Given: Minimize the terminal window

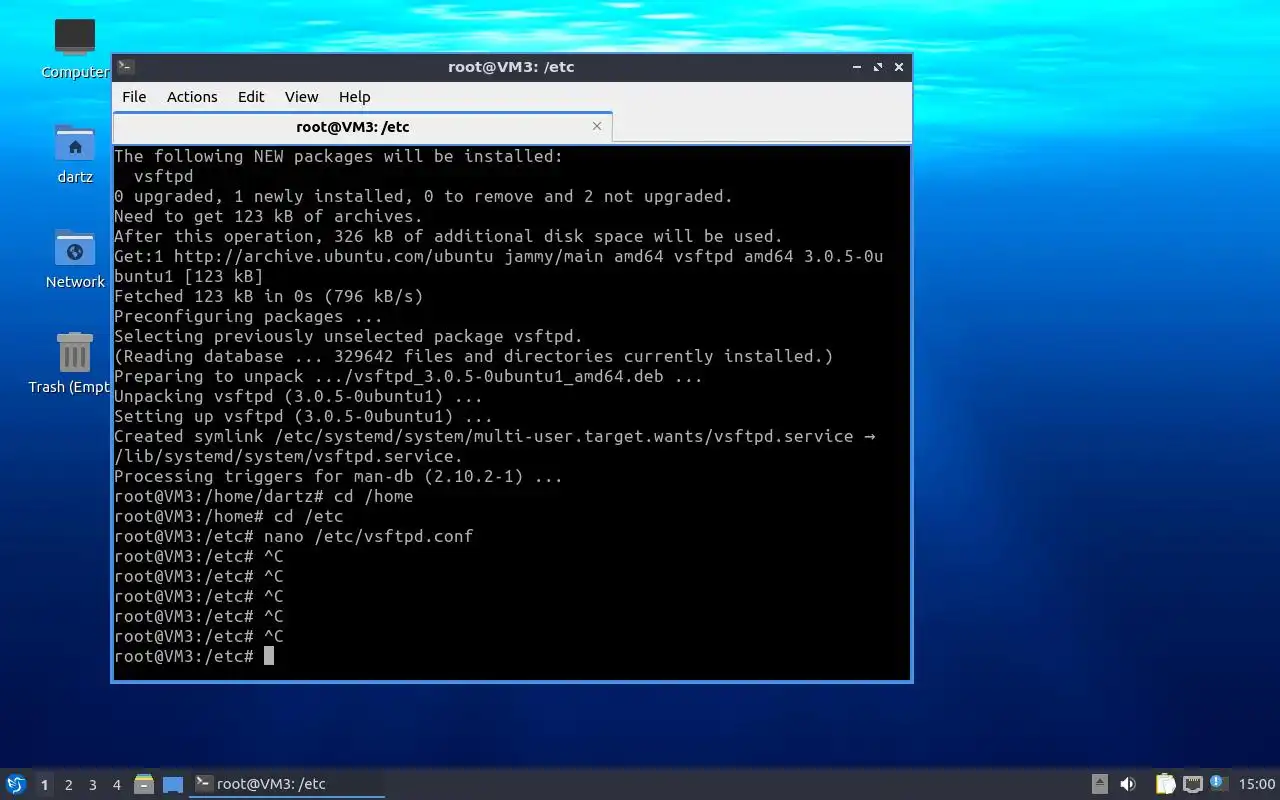Looking at the screenshot, I should click(x=857, y=67).
